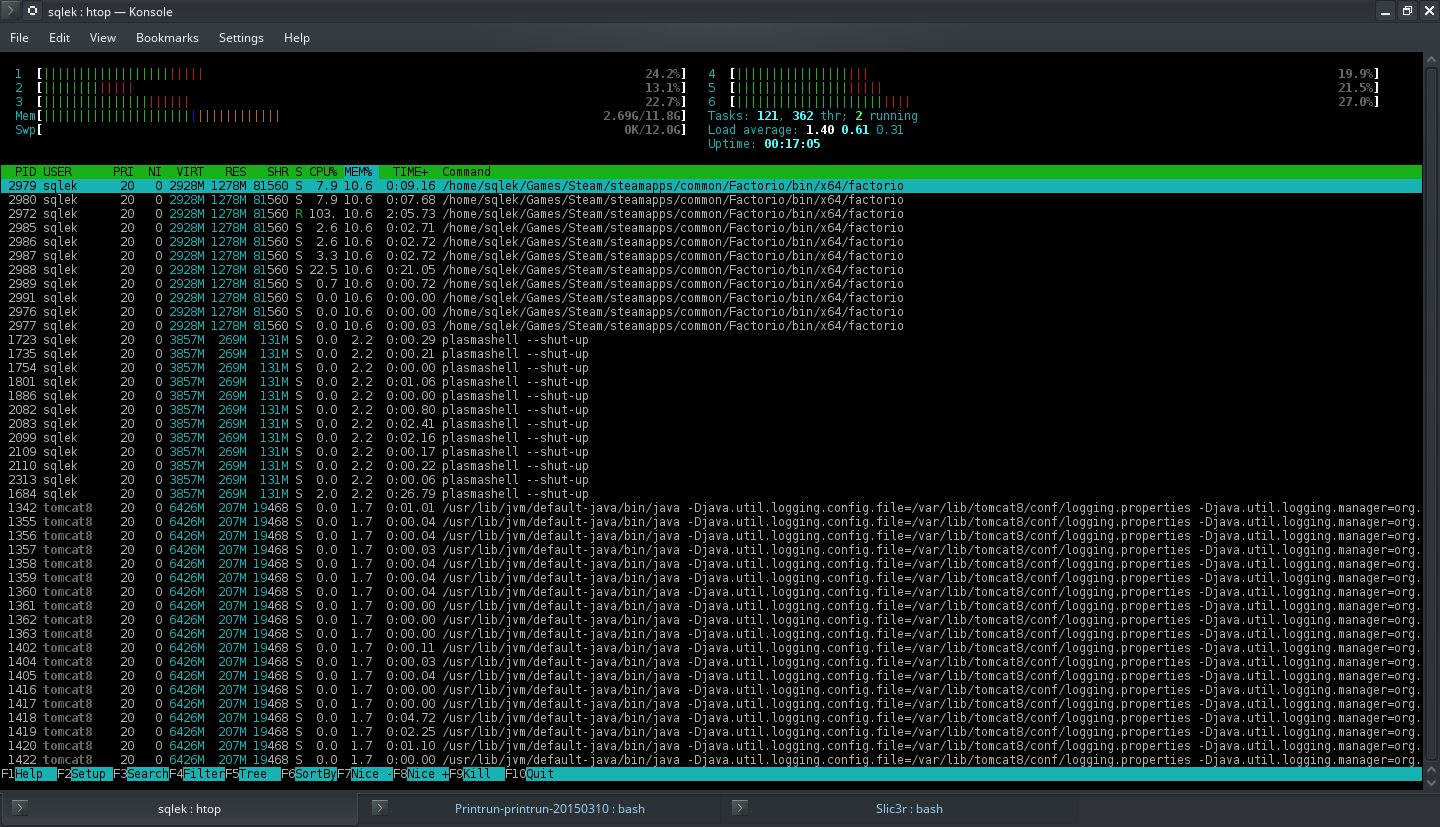Sort by the VIRT column header
Screen dimensions: 1440x827
pos(190,172)
